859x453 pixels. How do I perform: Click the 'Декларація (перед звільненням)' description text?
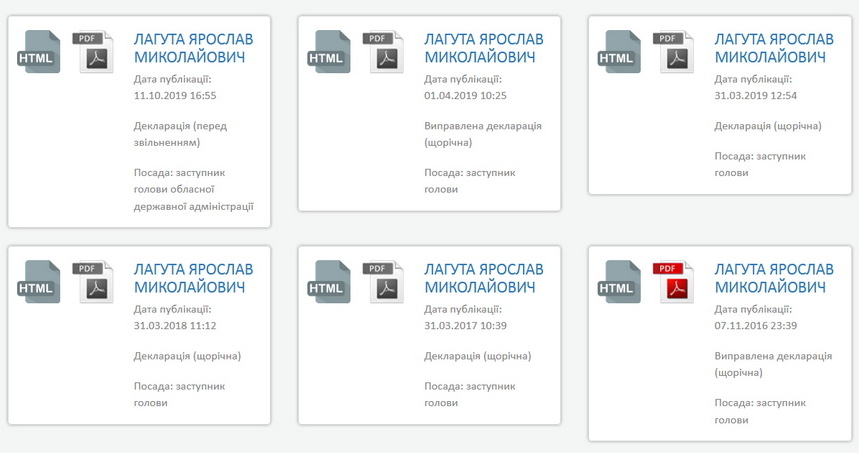tap(180, 134)
